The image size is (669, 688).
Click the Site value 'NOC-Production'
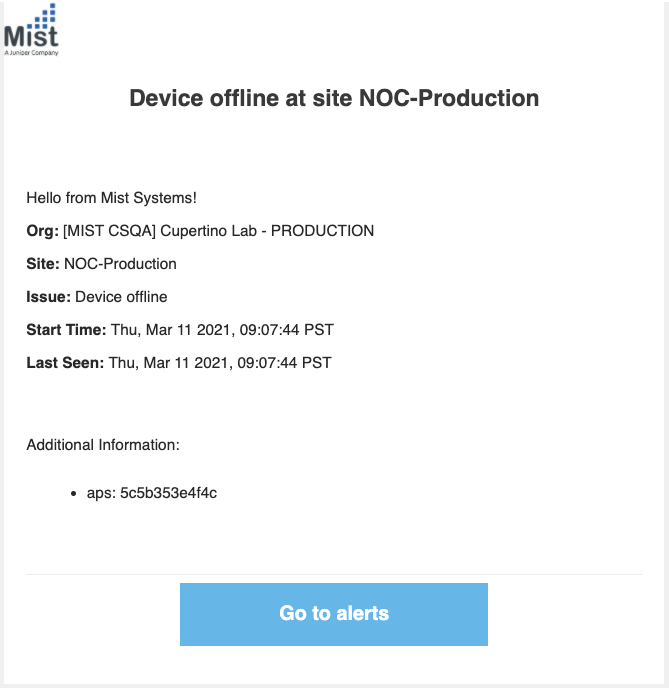120,264
